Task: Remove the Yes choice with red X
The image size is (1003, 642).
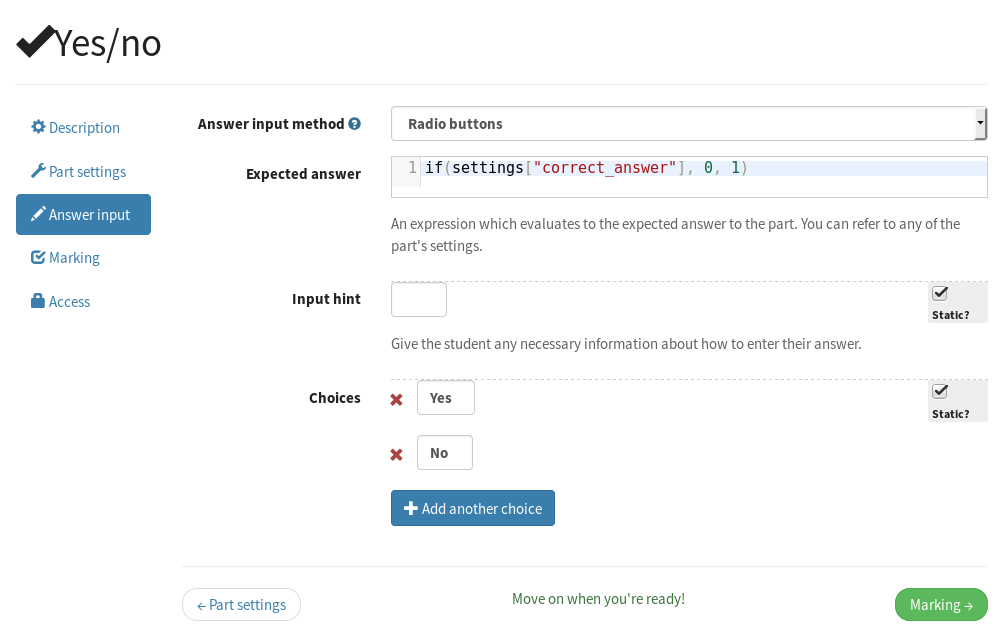Action: click(x=396, y=399)
